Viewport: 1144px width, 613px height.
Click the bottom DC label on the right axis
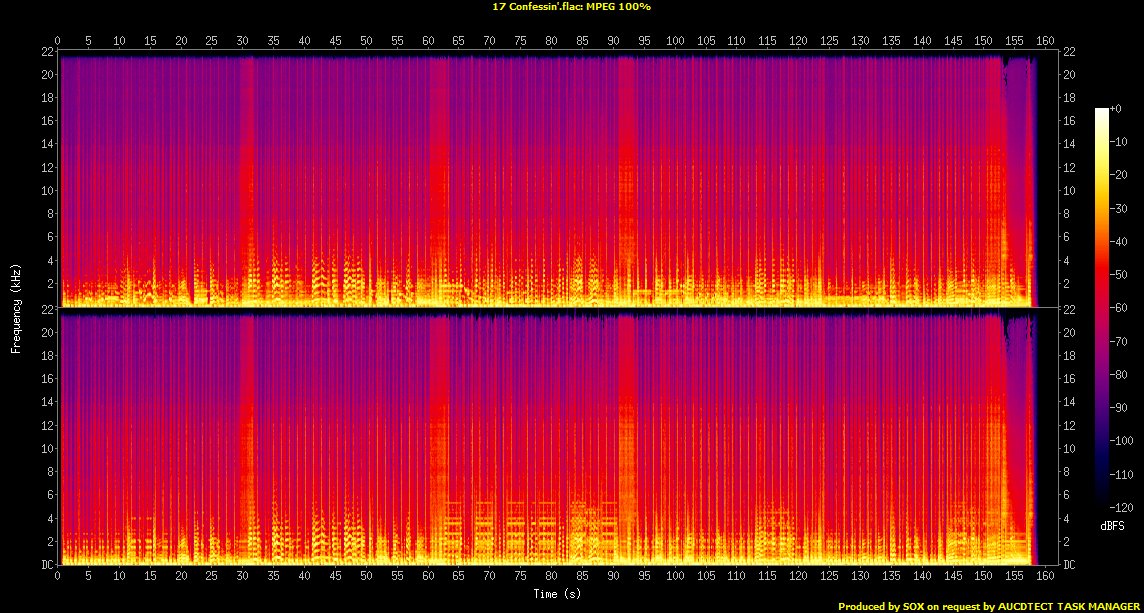coord(1070,565)
